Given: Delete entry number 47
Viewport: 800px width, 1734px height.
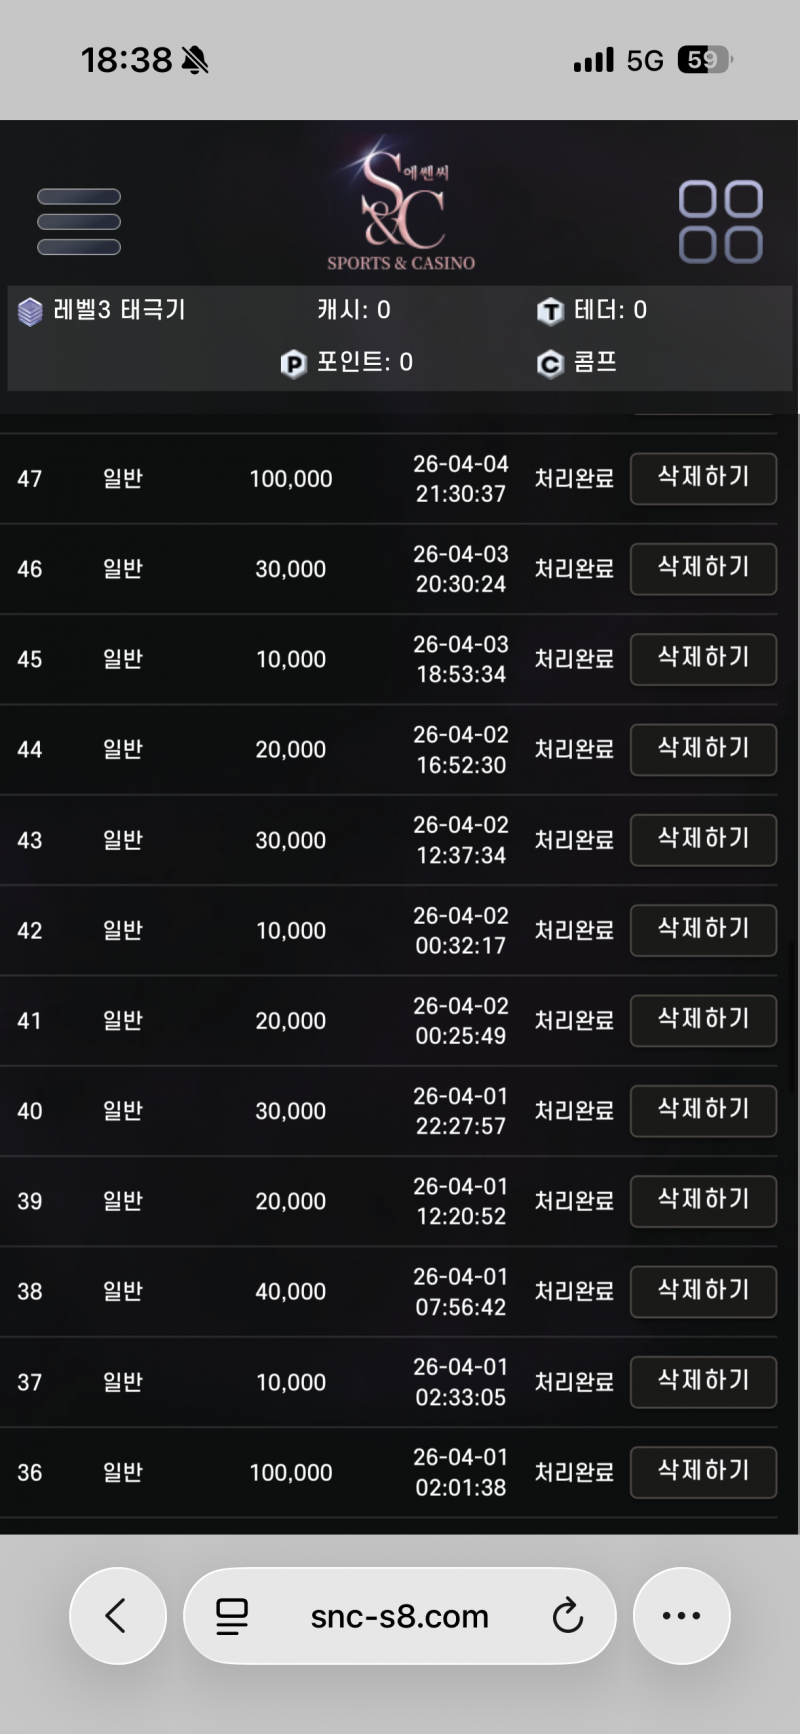Looking at the screenshot, I should (x=703, y=478).
